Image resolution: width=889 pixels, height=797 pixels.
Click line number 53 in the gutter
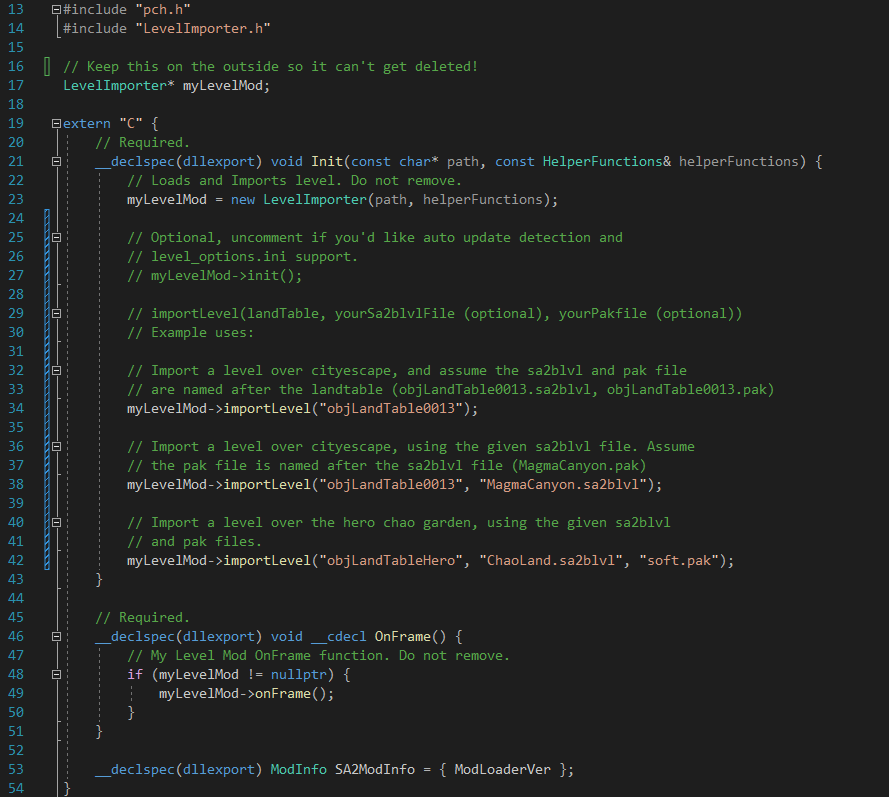(x=16, y=770)
